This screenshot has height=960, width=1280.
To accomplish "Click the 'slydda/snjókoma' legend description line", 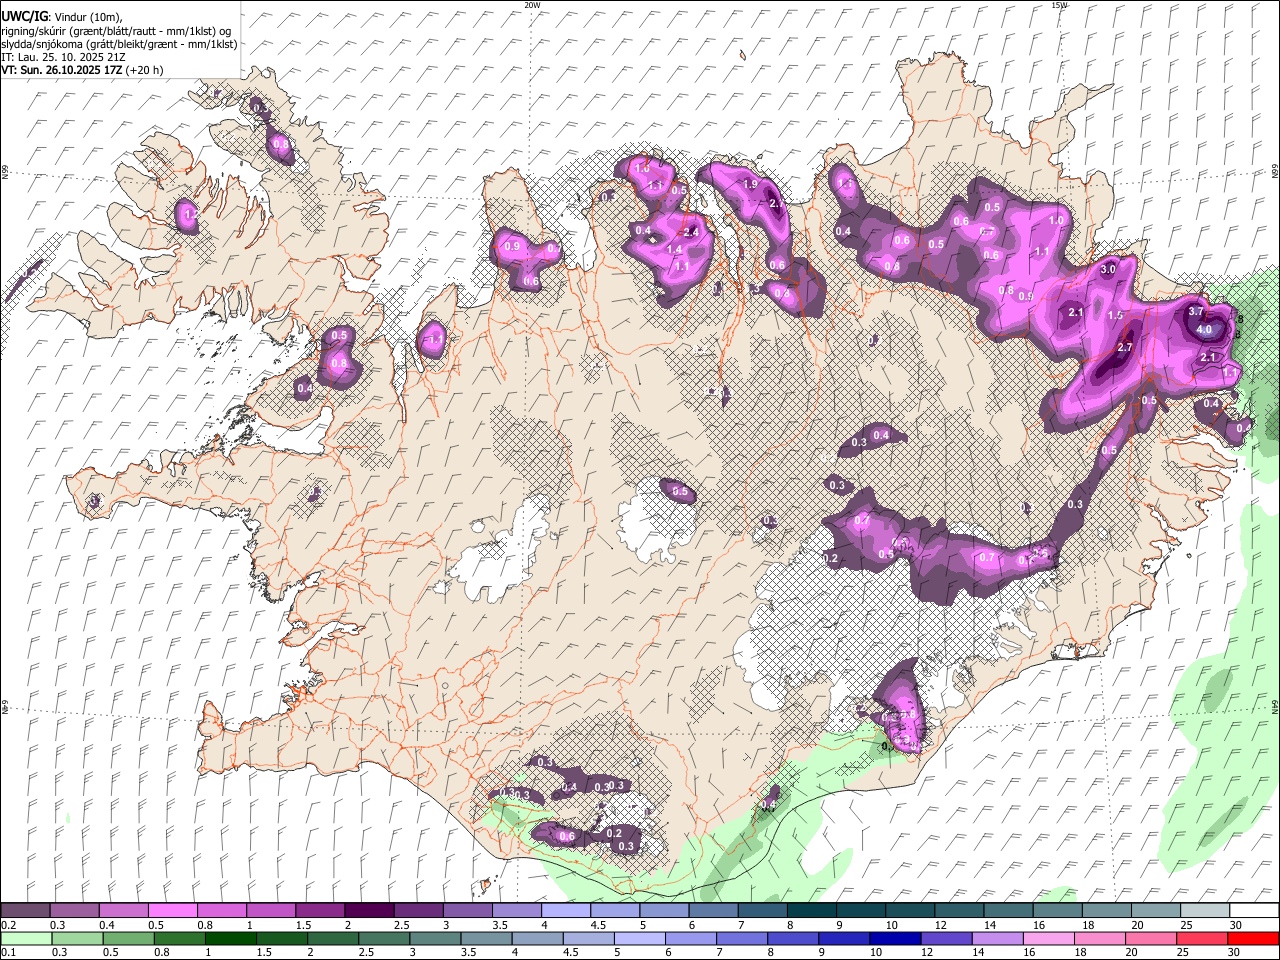I will click(119, 44).
